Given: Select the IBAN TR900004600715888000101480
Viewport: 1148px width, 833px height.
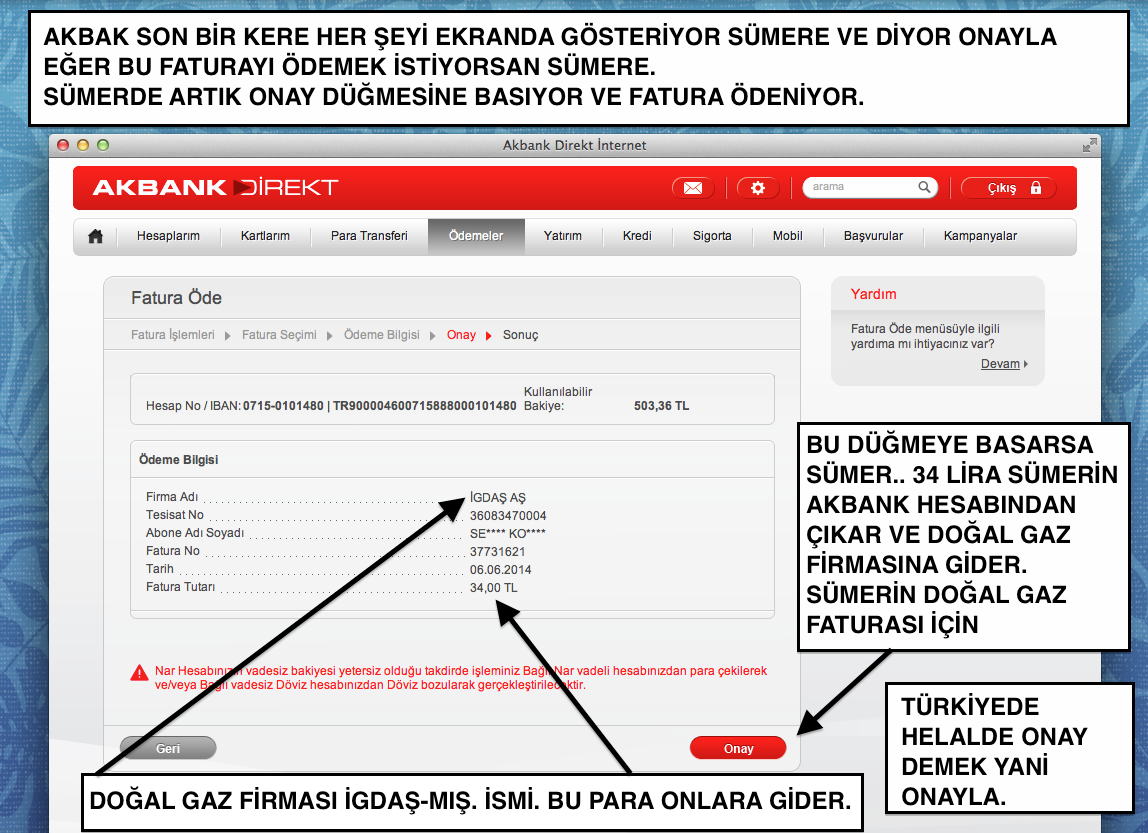Looking at the screenshot, I should pos(425,406).
